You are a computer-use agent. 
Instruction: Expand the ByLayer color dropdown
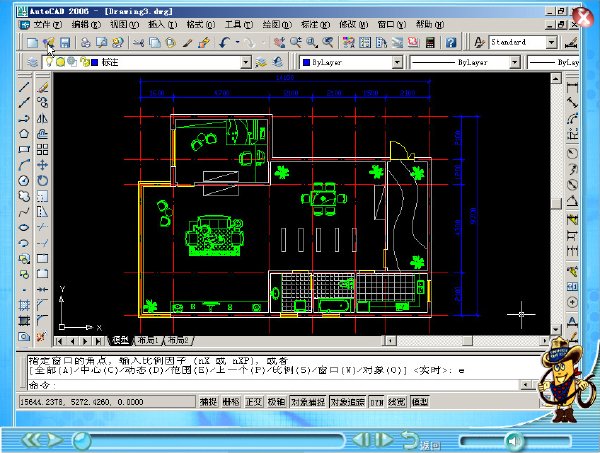coord(397,62)
